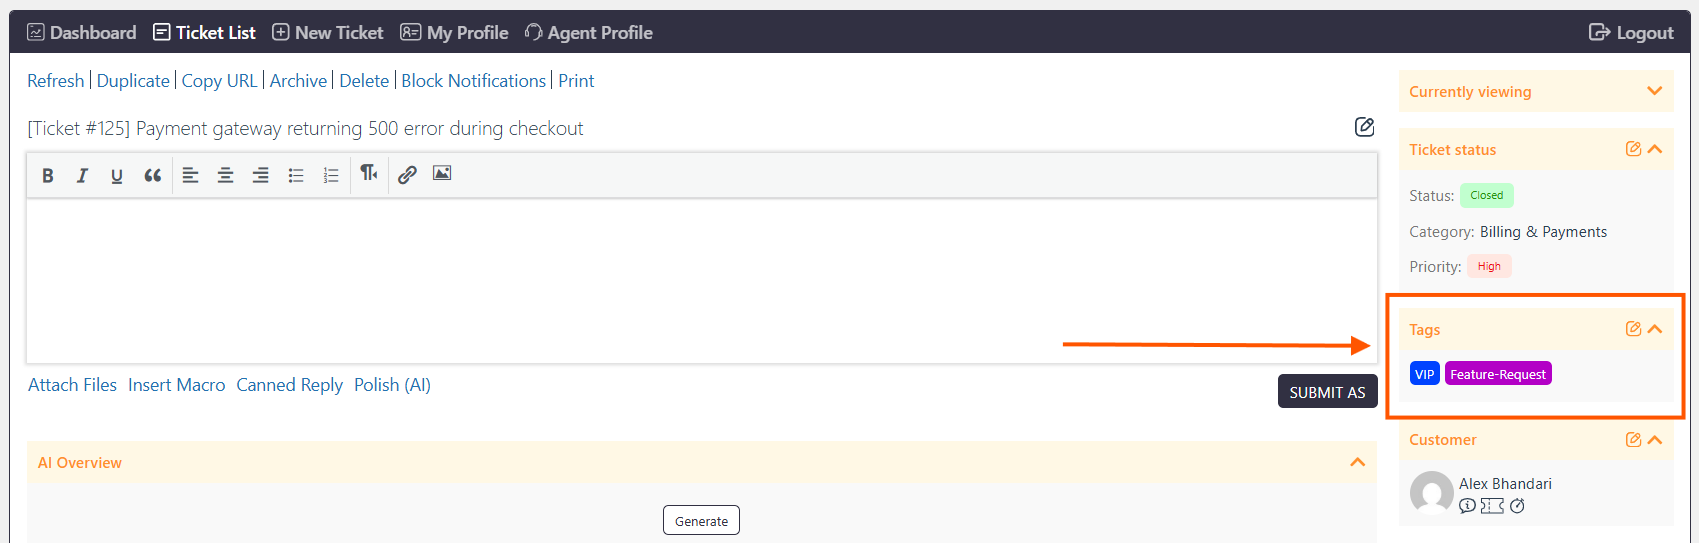1699x543 pixels.
Task: Insert a bulleted list
Action: 296,175
